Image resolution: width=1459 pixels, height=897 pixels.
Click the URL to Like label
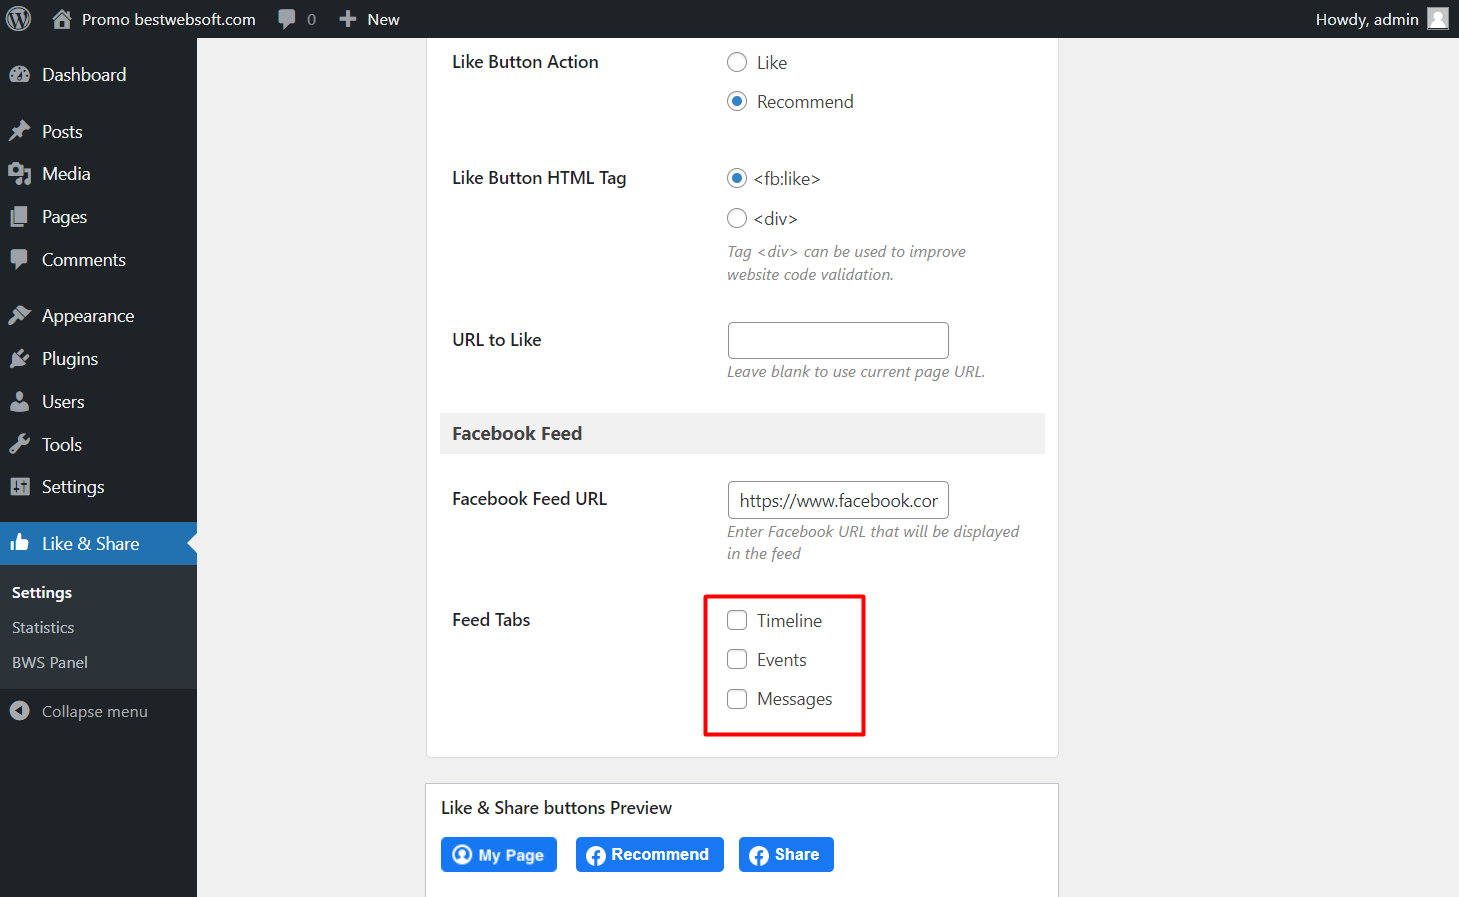click(x=497, y=340)
